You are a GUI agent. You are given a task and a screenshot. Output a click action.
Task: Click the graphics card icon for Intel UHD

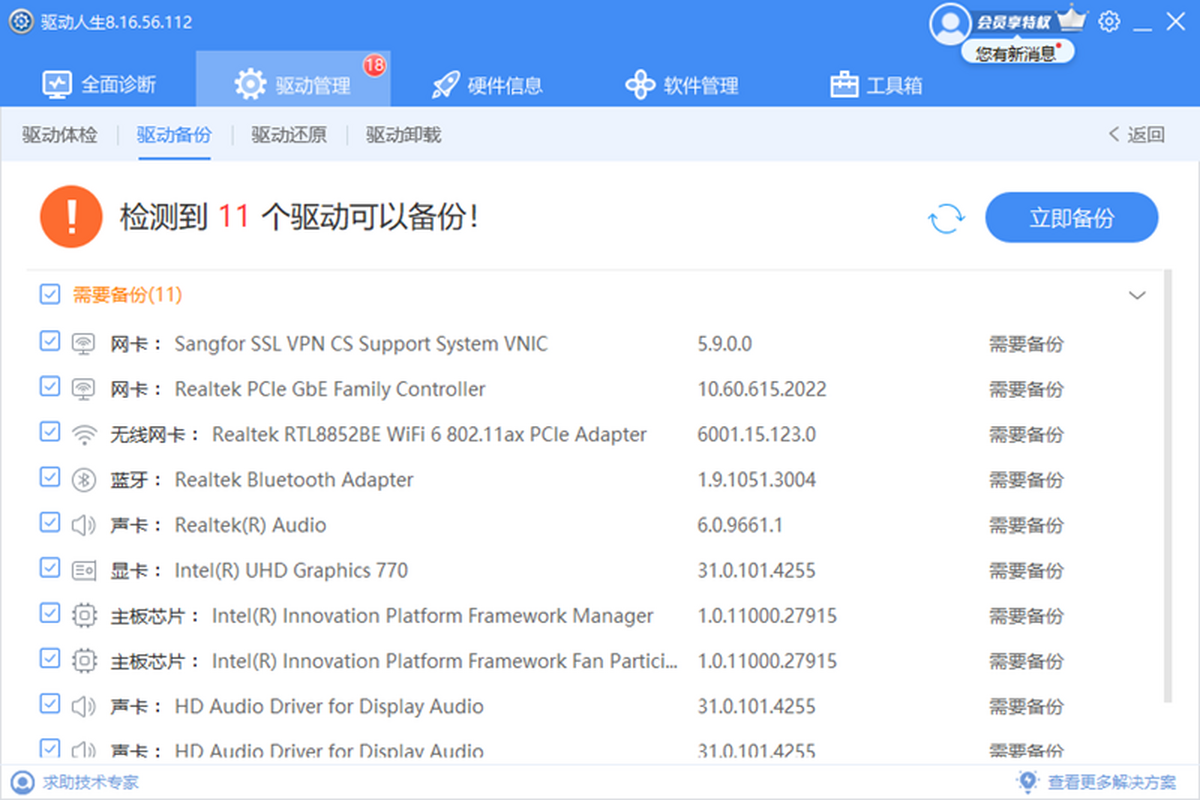pyautogui.click(x=83, y=571)
